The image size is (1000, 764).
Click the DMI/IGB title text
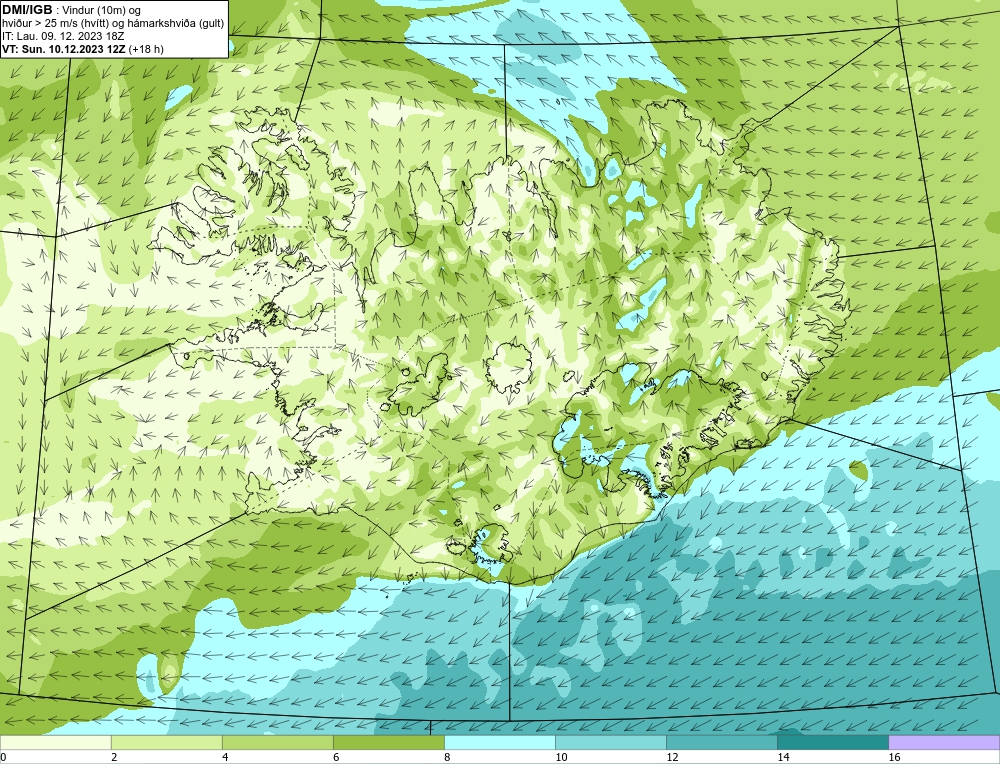click(27, 10)
